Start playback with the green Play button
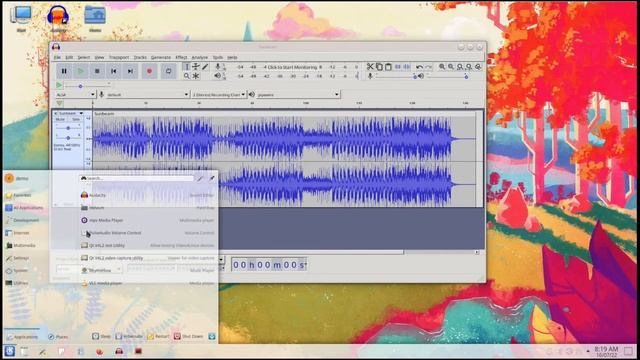The height and width of the screenshot is (360, 640). pyautogui.click(x=81, y=71)
